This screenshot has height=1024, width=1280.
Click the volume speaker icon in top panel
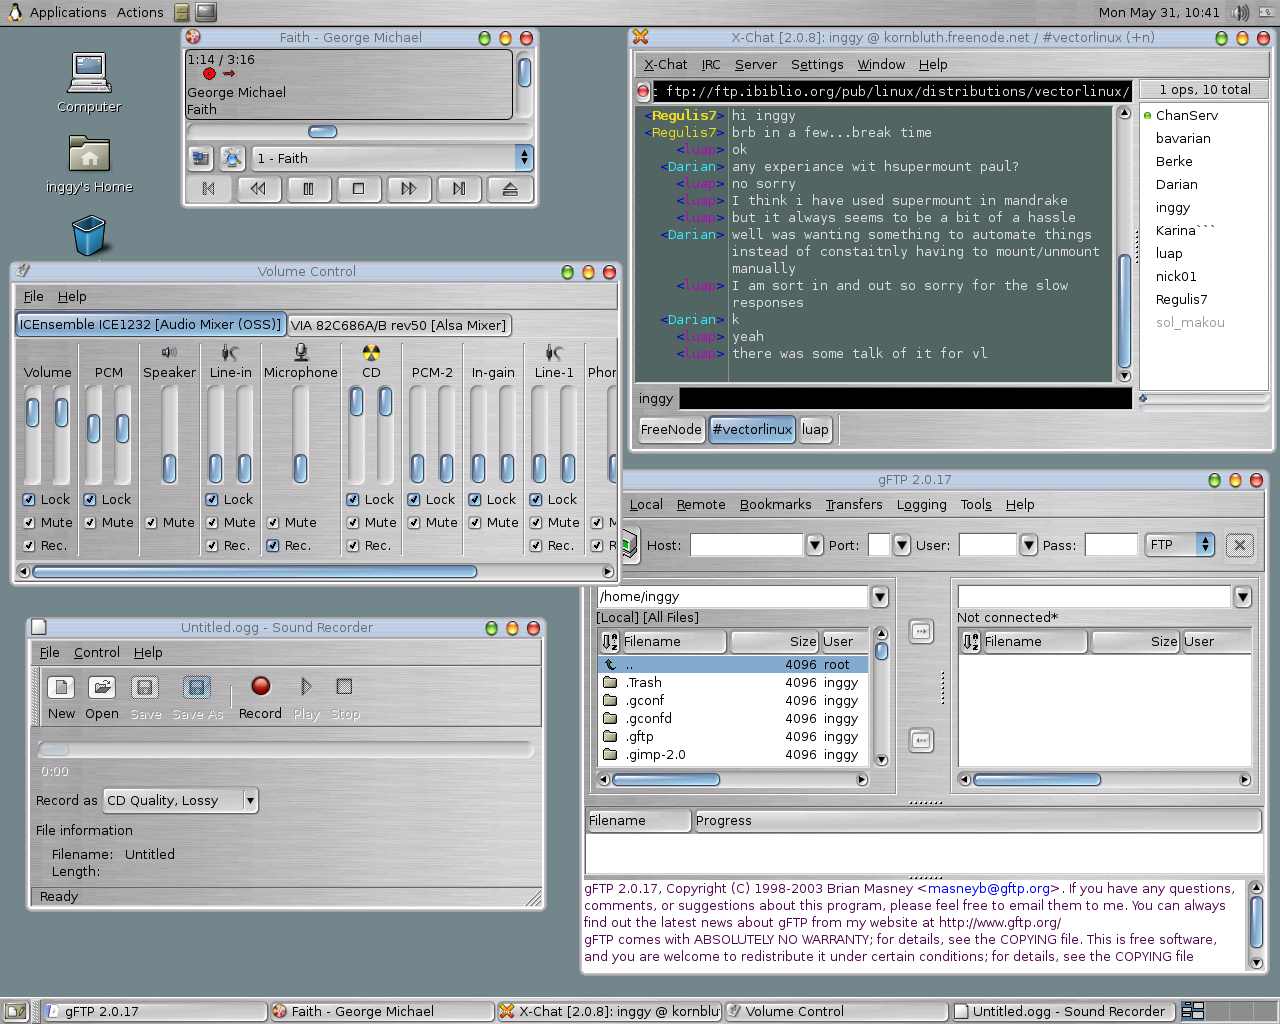pyautogui.click(x=1241, y=12)
